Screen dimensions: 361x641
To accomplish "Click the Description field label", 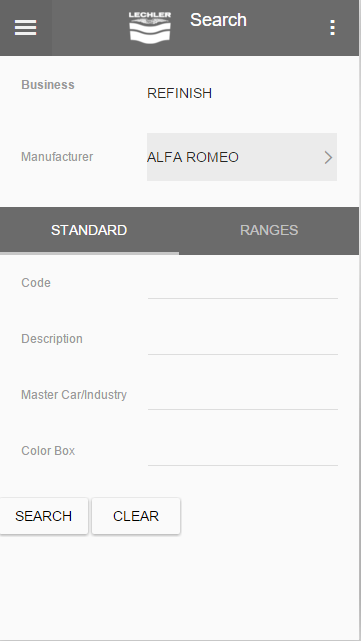I will coord(52,338).
